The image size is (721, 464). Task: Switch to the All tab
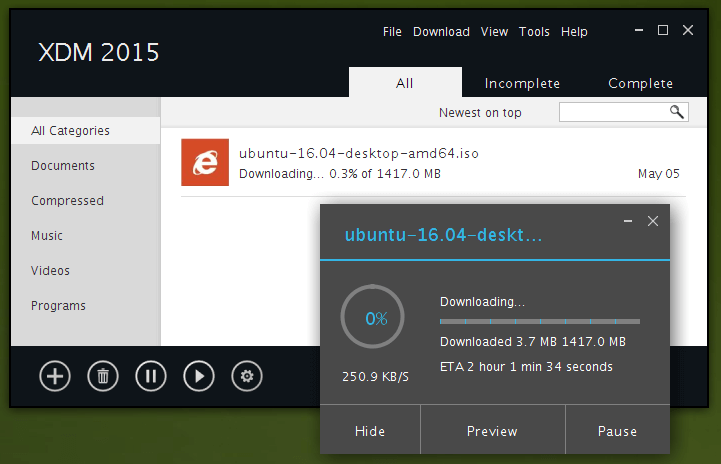[x=405, y=82]
